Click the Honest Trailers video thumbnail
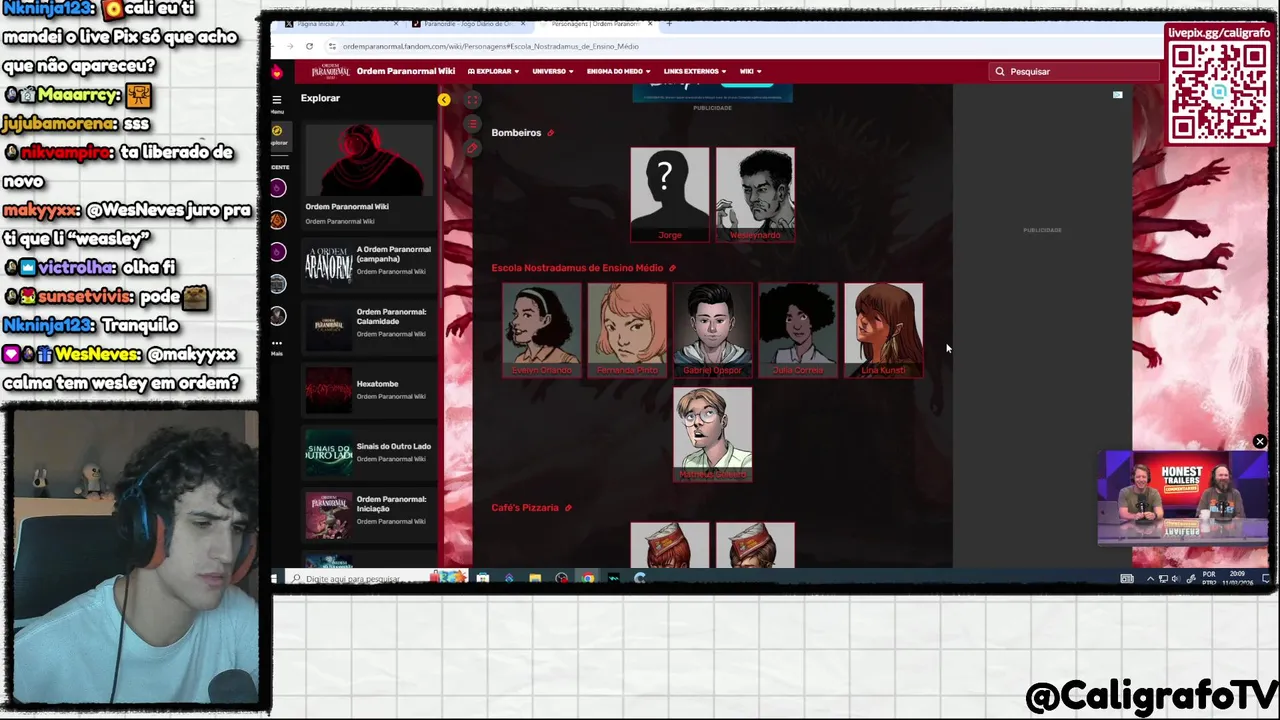The height and width of the screenshot is (720, 1280). coord(1183,498)
